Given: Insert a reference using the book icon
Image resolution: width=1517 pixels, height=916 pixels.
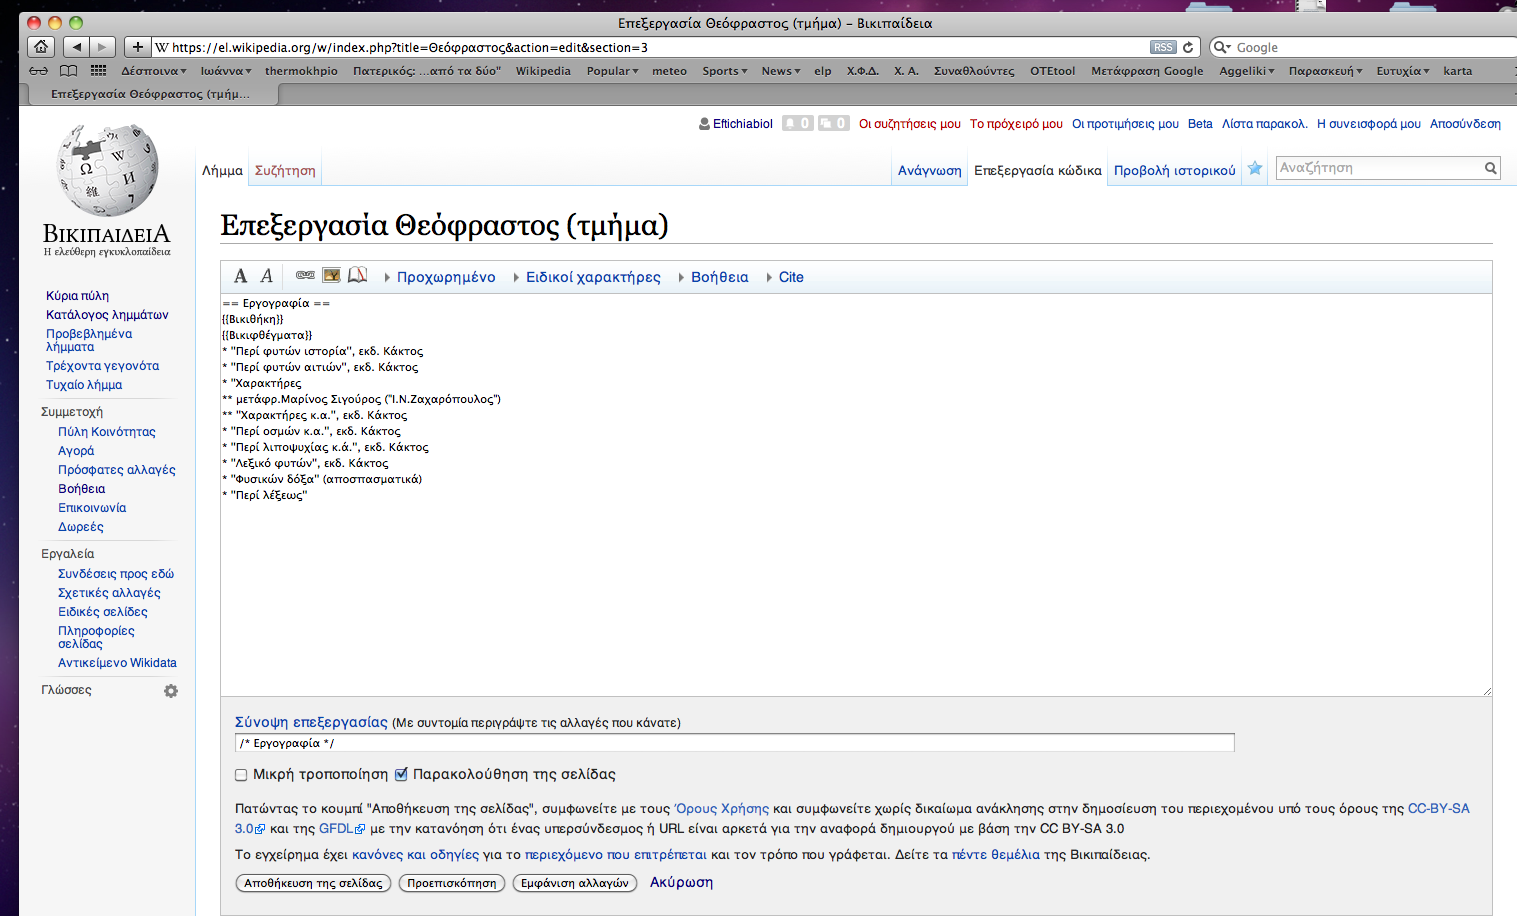Looking at the screenshot, I should pos(357,276).
